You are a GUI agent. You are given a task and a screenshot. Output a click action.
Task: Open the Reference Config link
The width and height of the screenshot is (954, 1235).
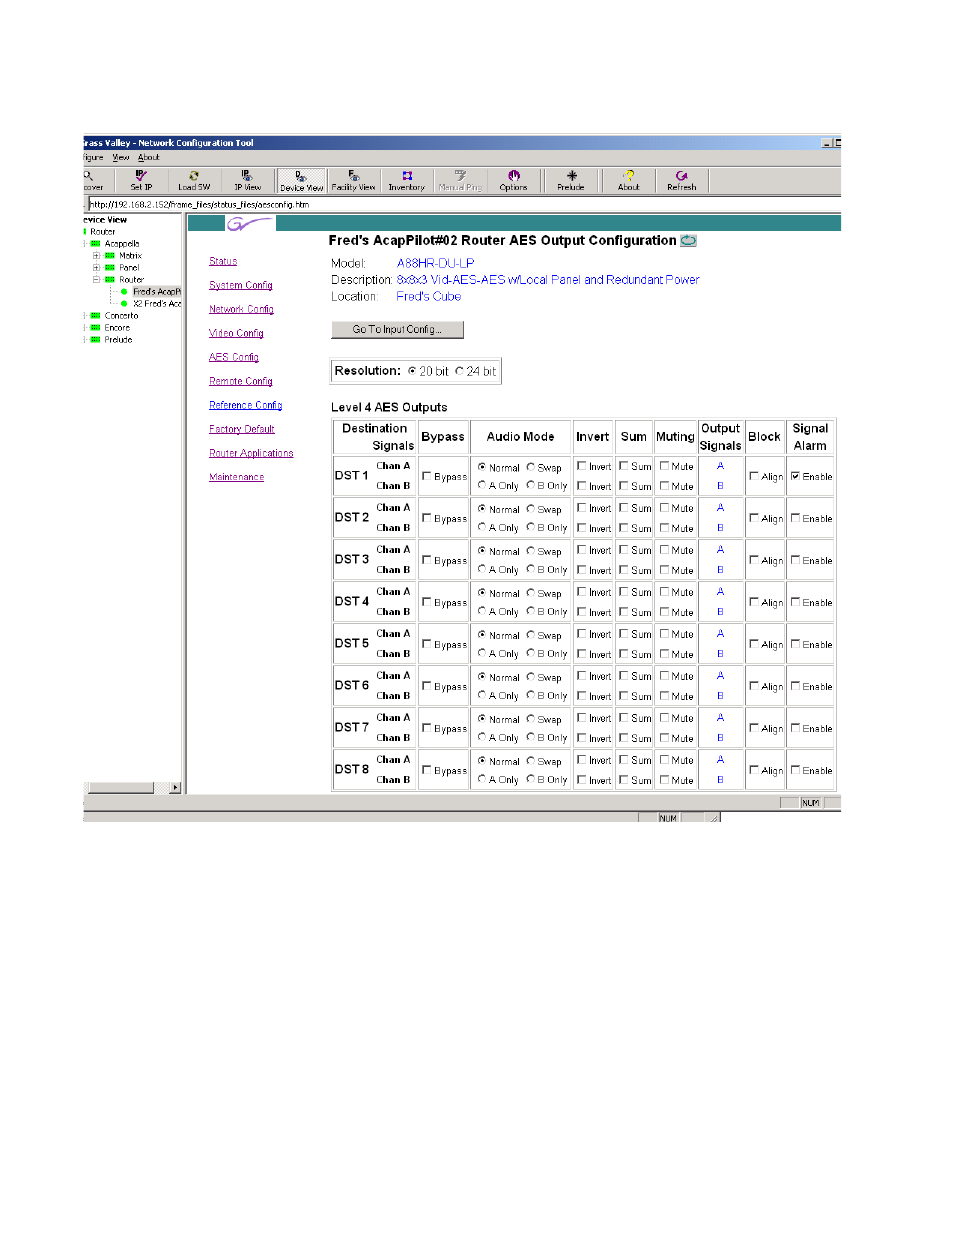point(246,405)
